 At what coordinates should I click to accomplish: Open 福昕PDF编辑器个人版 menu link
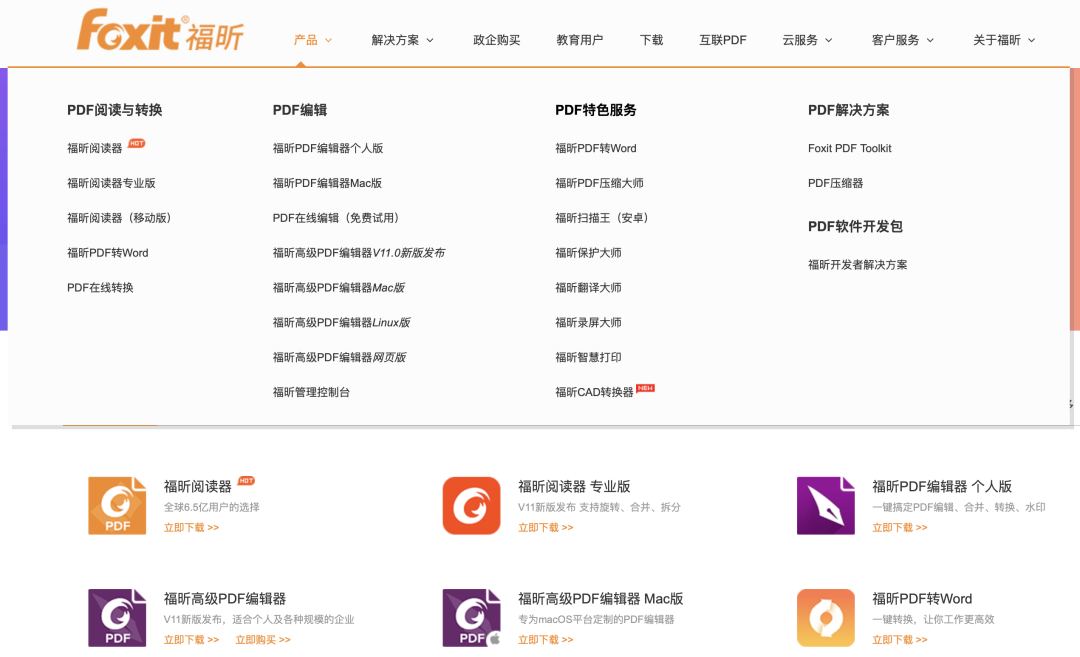(328, 148)
